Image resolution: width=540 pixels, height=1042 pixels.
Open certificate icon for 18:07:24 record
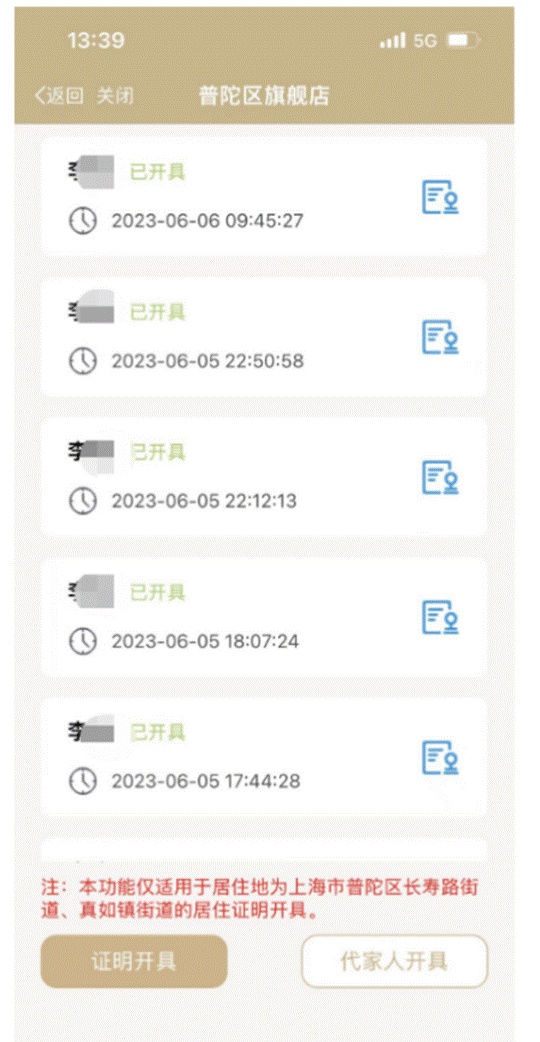coord(441,617)
